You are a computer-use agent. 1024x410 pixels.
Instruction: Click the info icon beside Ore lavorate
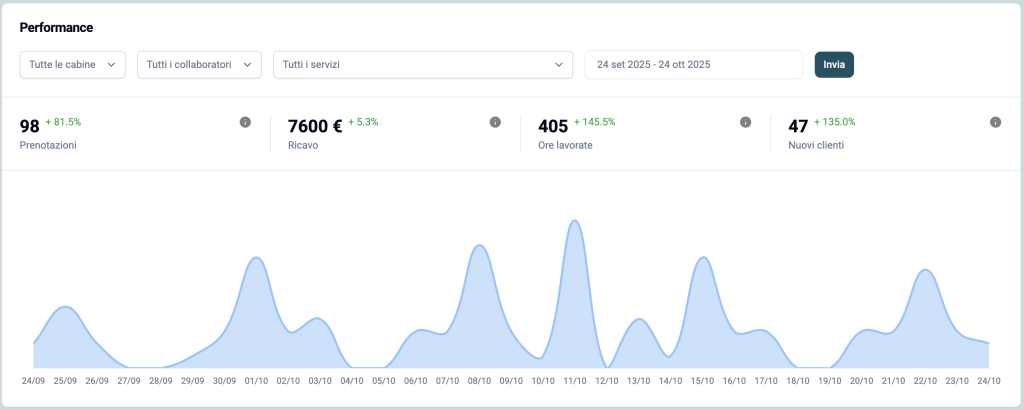[745, 122]
